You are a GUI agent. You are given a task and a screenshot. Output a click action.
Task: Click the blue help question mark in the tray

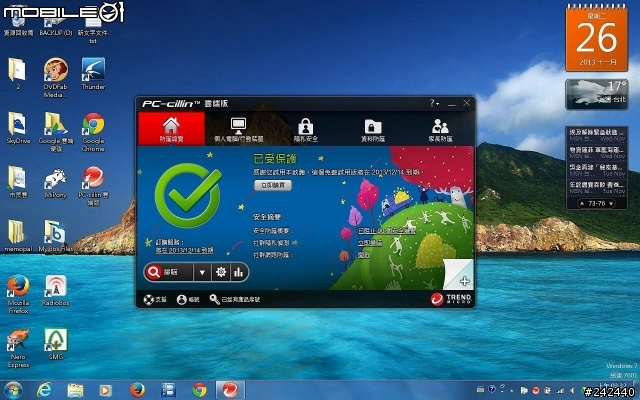(492, 390)
